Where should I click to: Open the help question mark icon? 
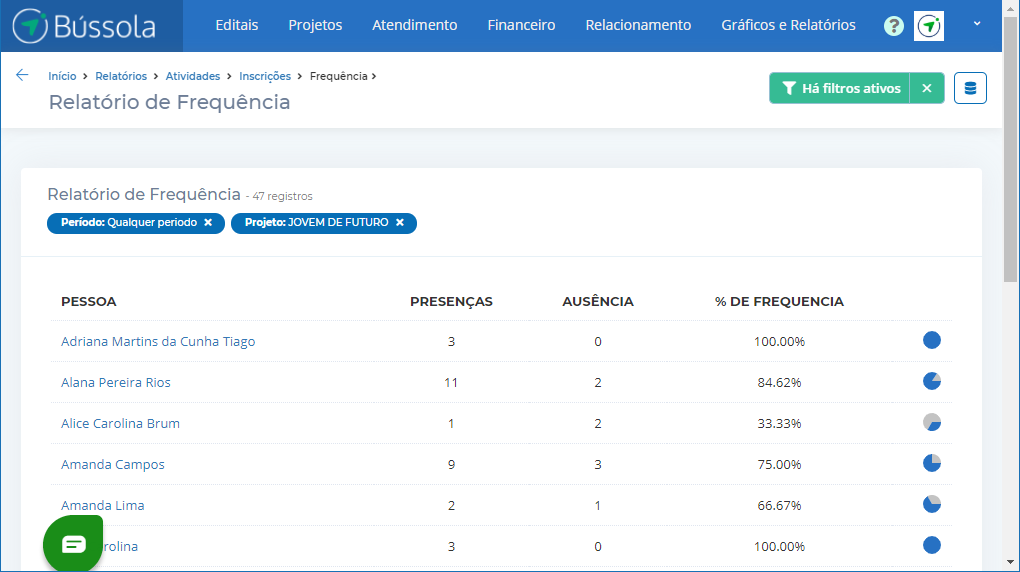(894, 26)
